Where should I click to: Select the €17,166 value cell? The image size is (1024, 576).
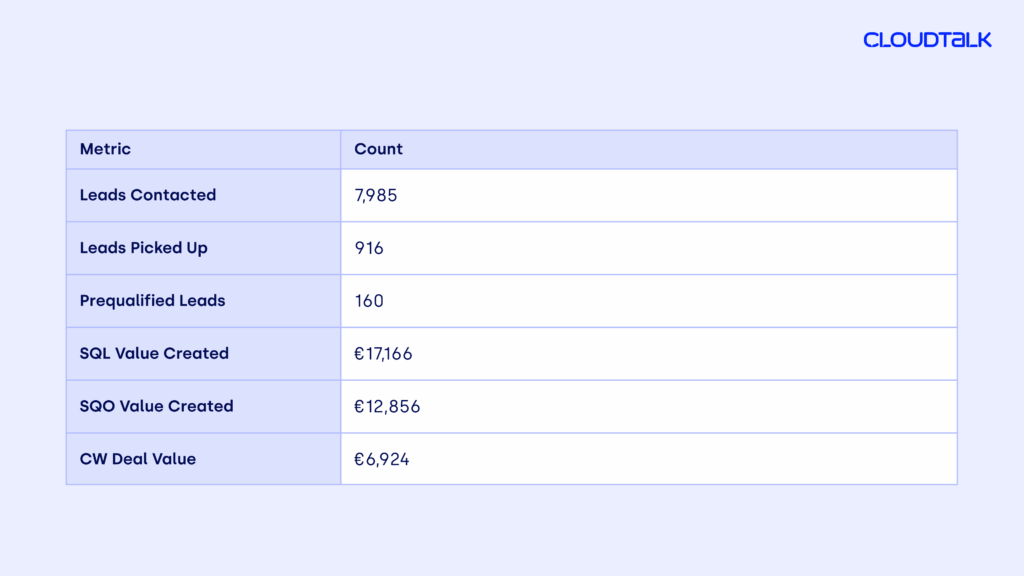click(x=383, y=353)
